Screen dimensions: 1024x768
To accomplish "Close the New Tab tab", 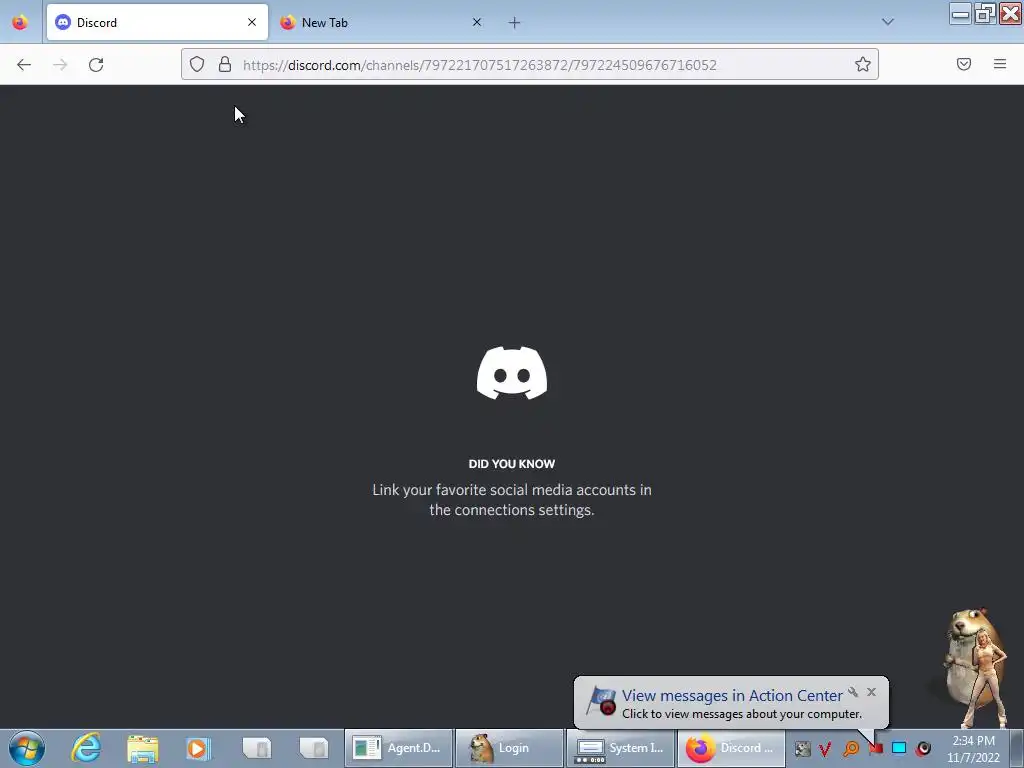I will pos(477,22).
